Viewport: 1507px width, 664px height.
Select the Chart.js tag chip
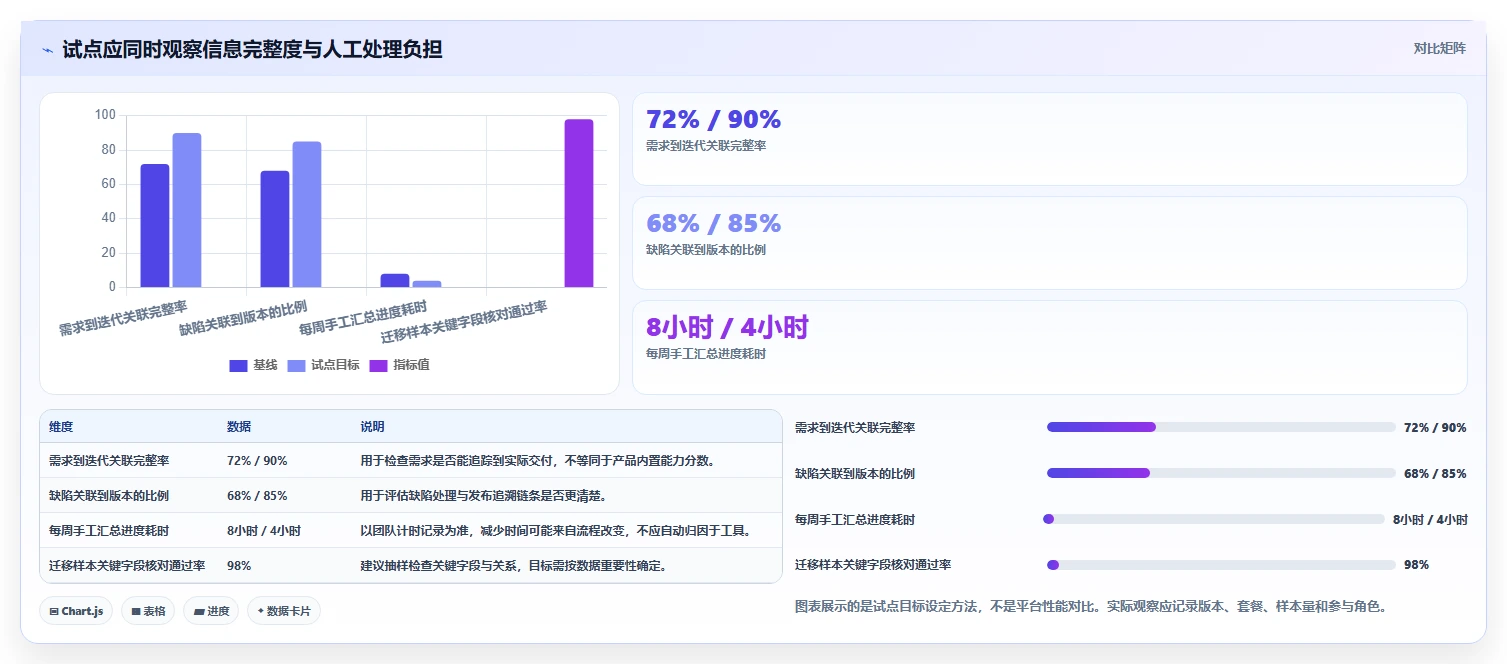(x=76, y=611)
